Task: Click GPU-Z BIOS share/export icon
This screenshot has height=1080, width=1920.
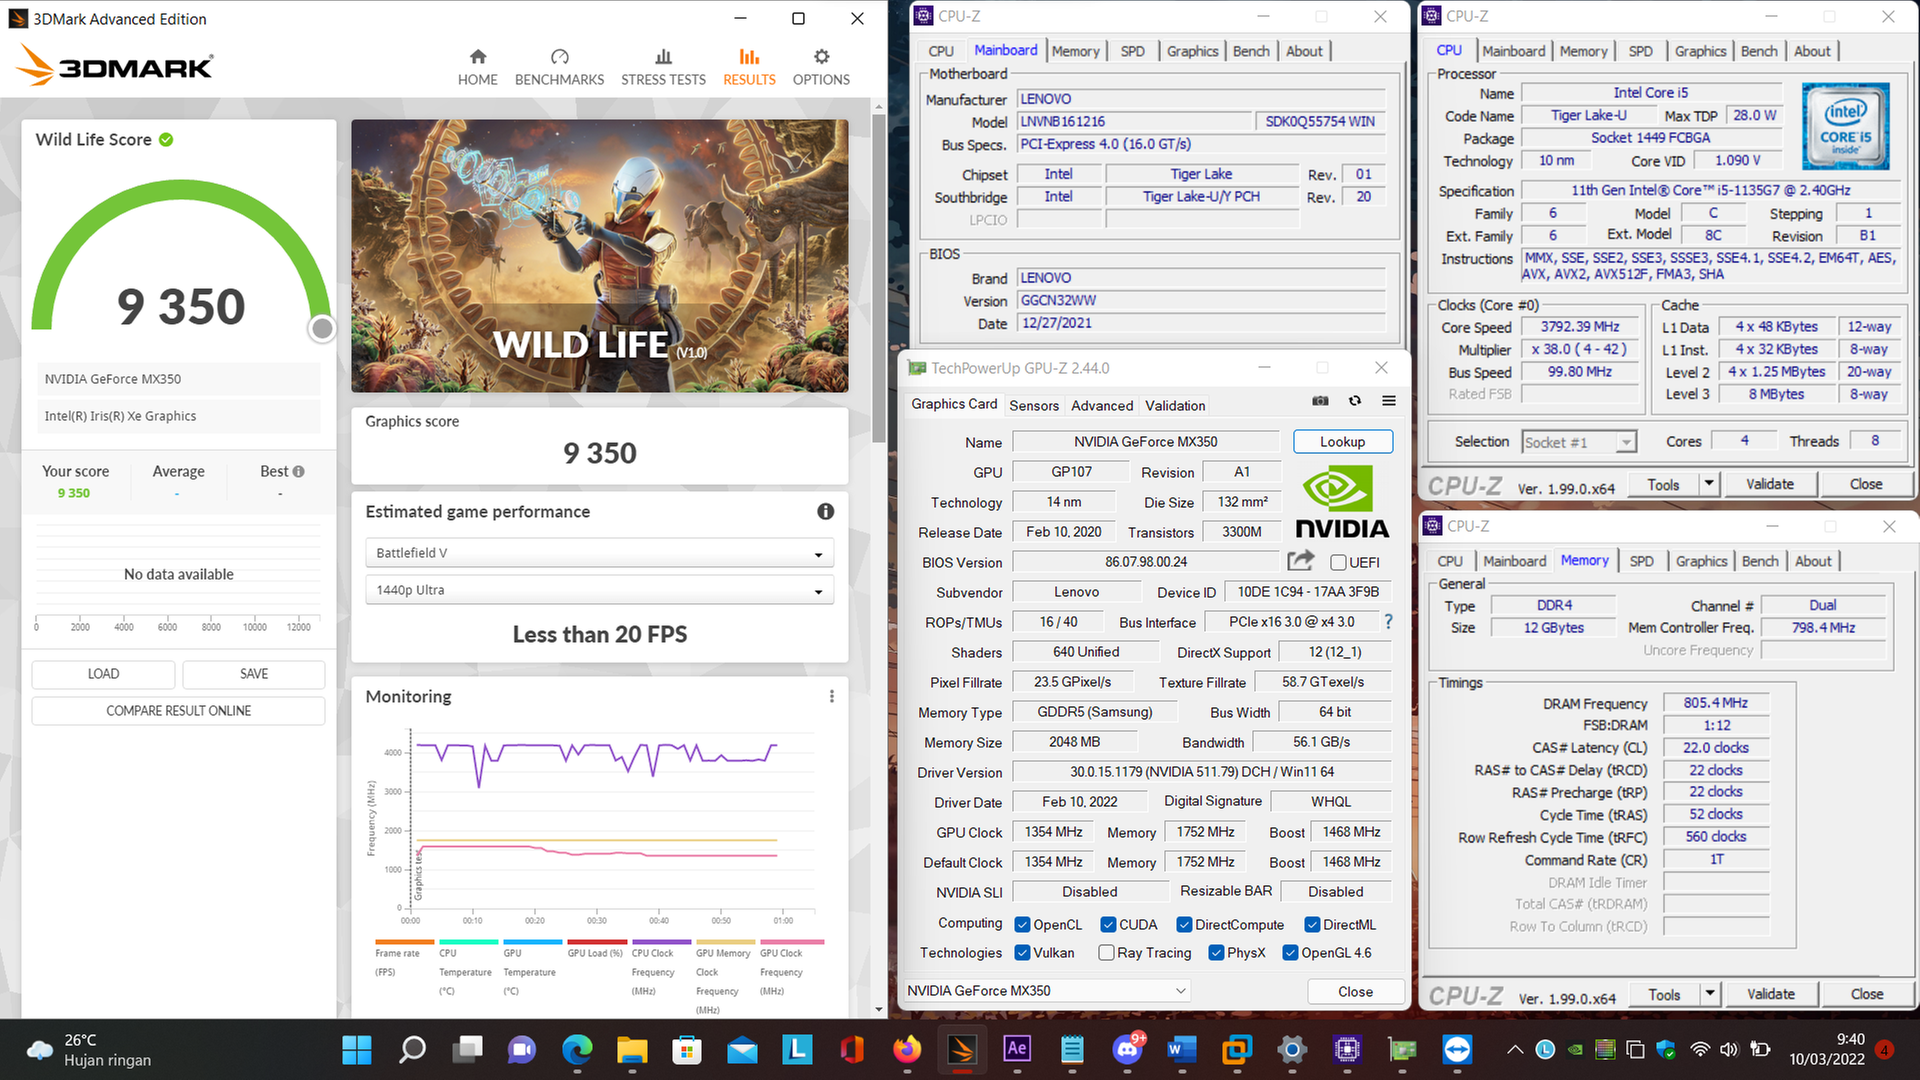Action: pyautogui.click(x=1301, y=561)
